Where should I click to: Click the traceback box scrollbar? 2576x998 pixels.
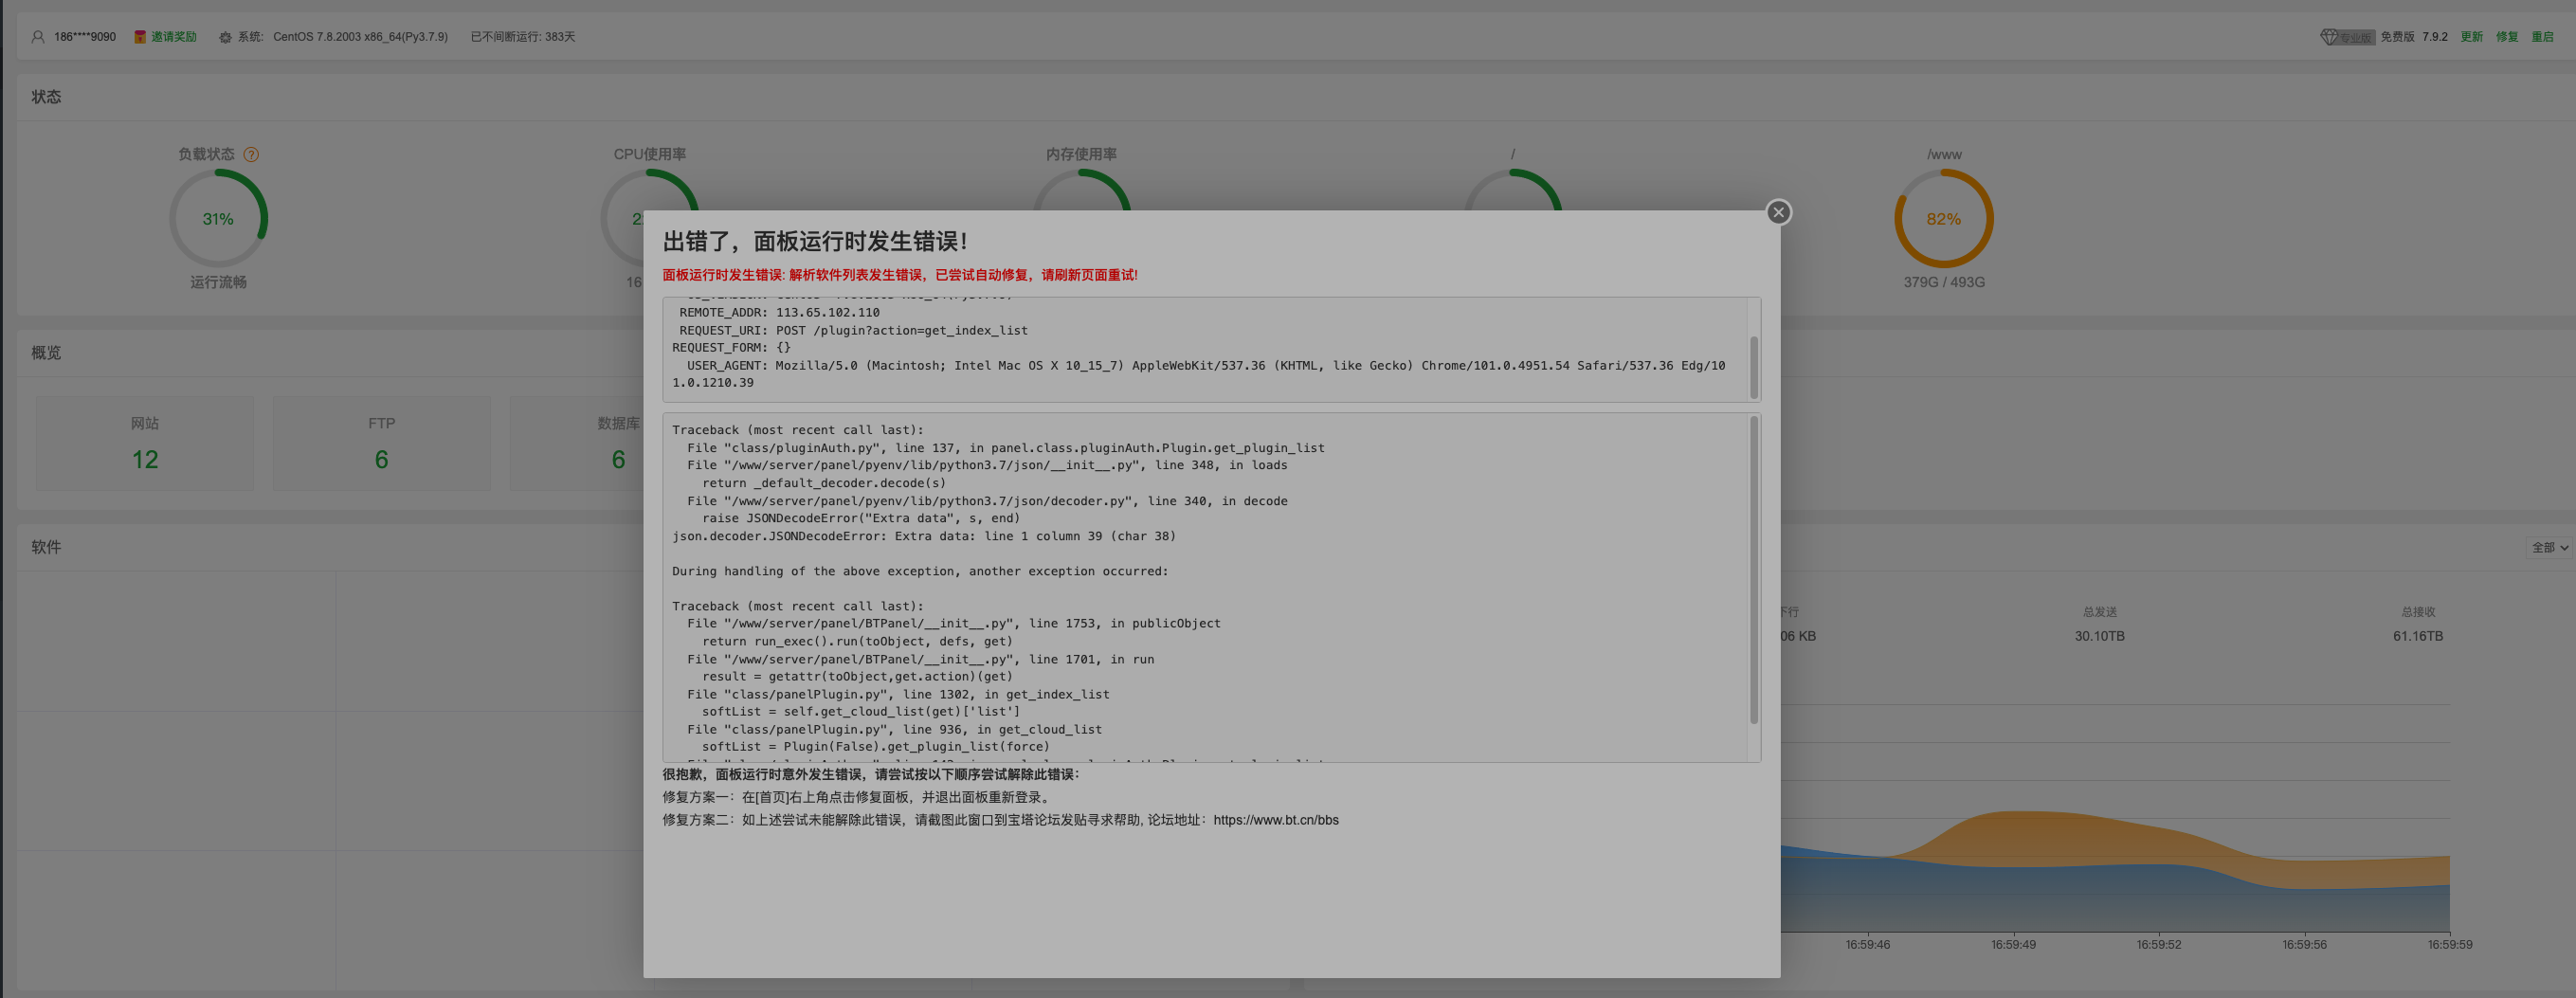point(1753,570)
